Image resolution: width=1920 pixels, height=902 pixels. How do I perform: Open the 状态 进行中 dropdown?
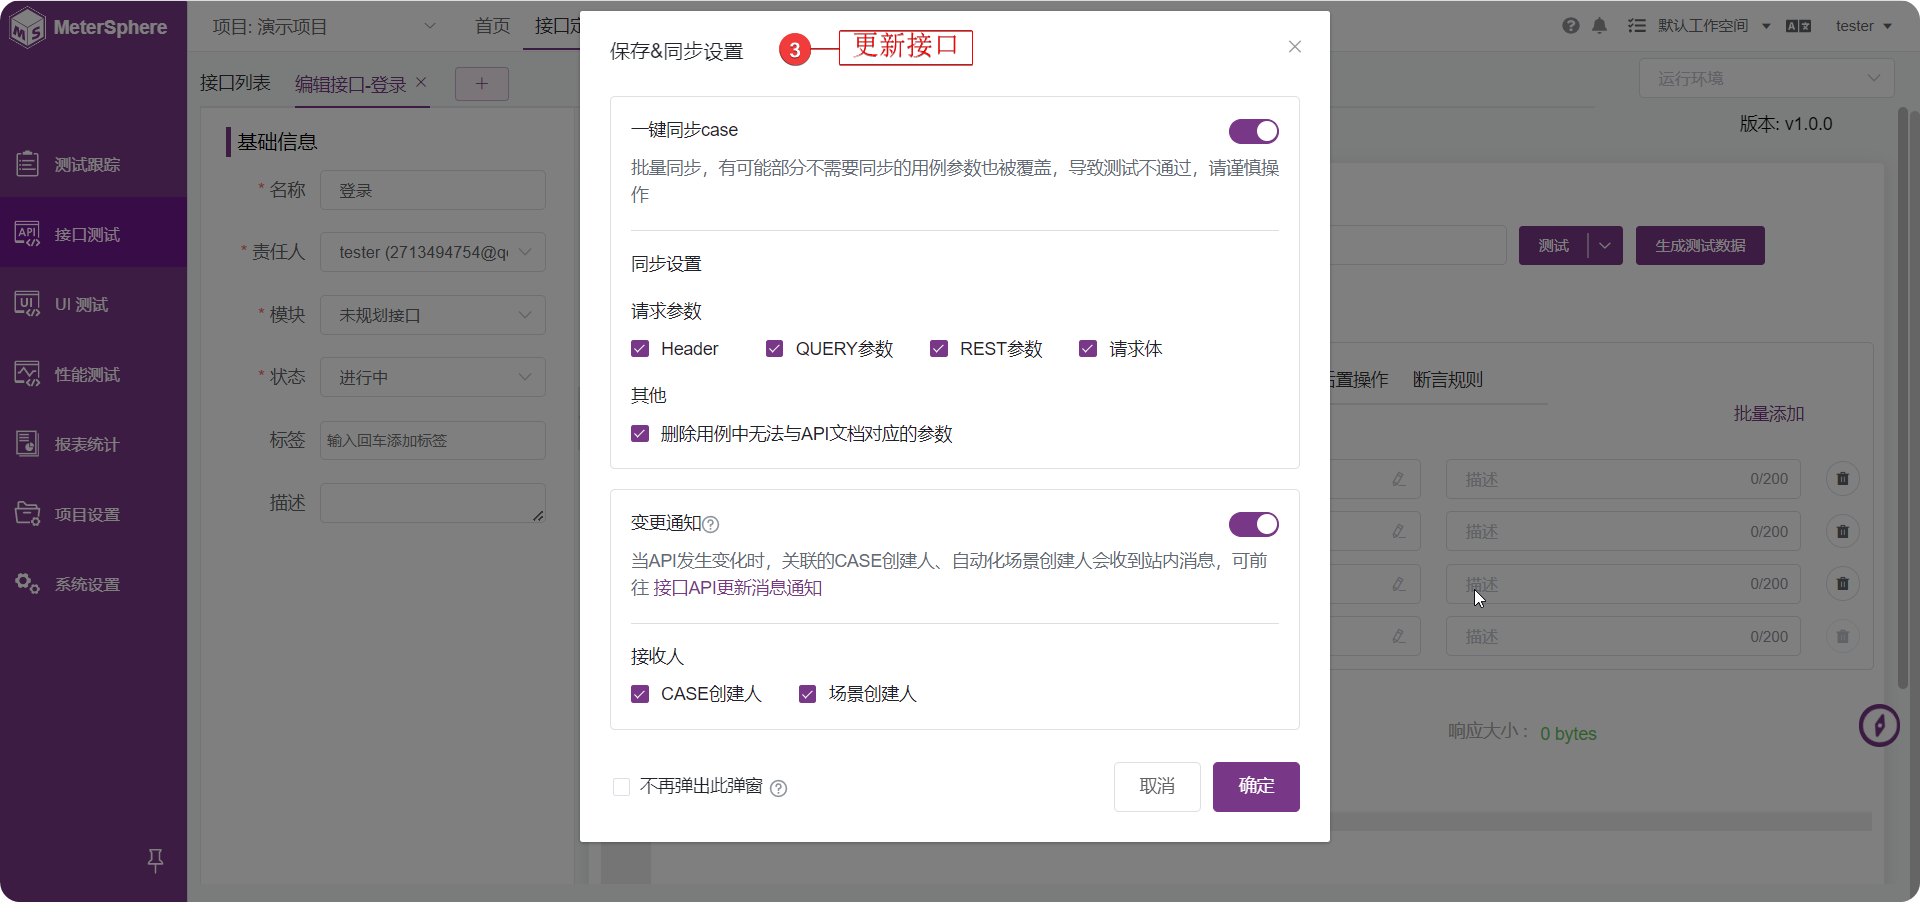pyautogui.click(x=433, y=377)
